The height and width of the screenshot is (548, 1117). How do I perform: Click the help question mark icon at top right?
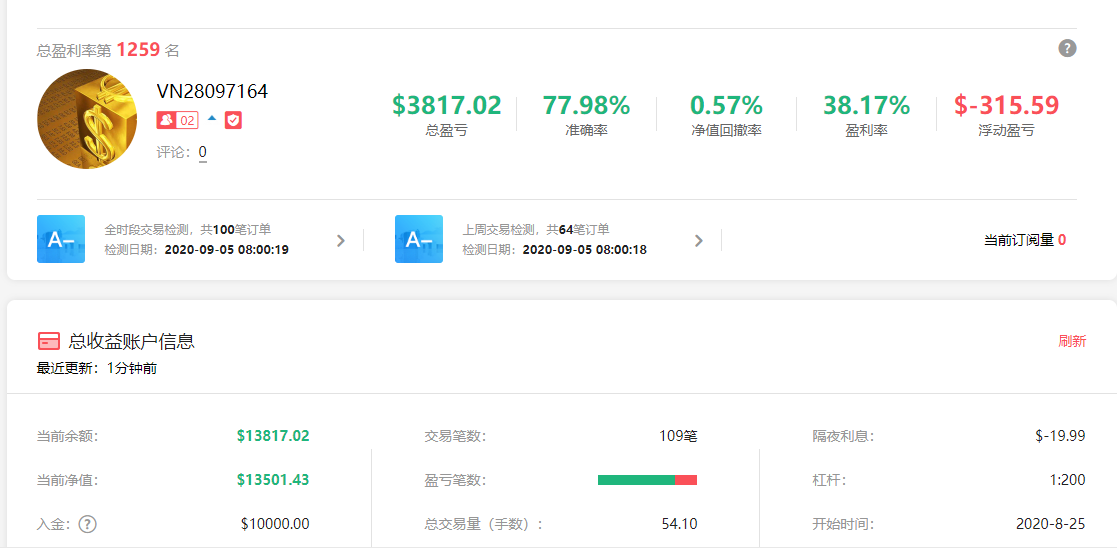click(1067, 48)
